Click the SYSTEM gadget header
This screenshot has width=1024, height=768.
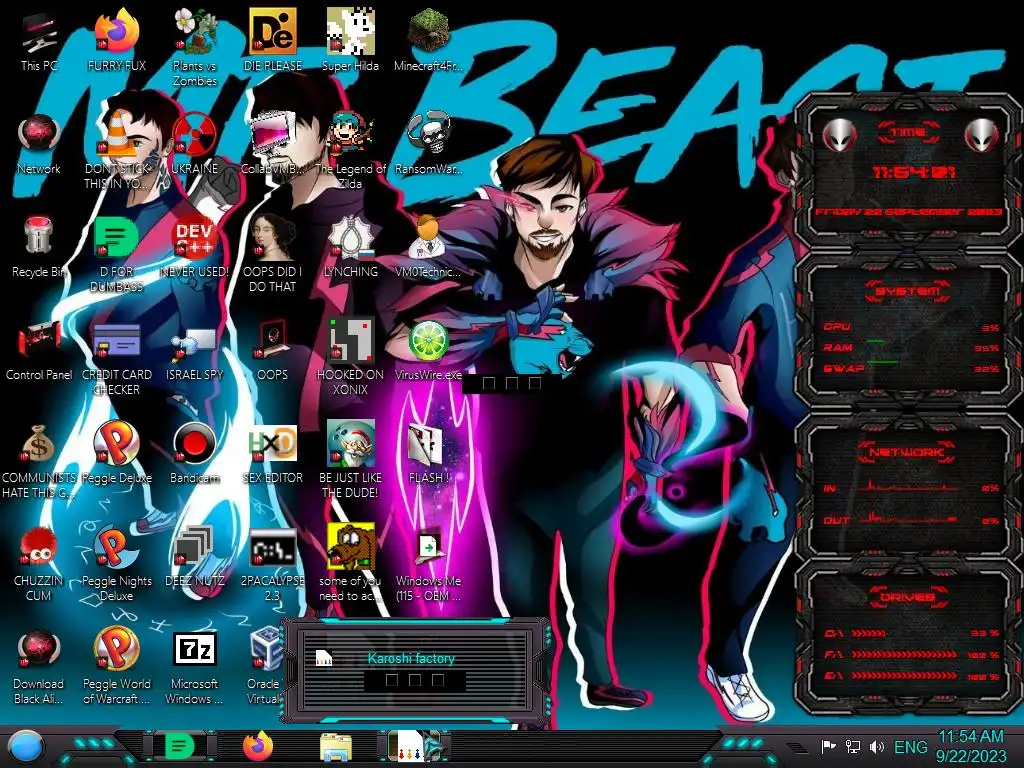click(x=908, y=291)
